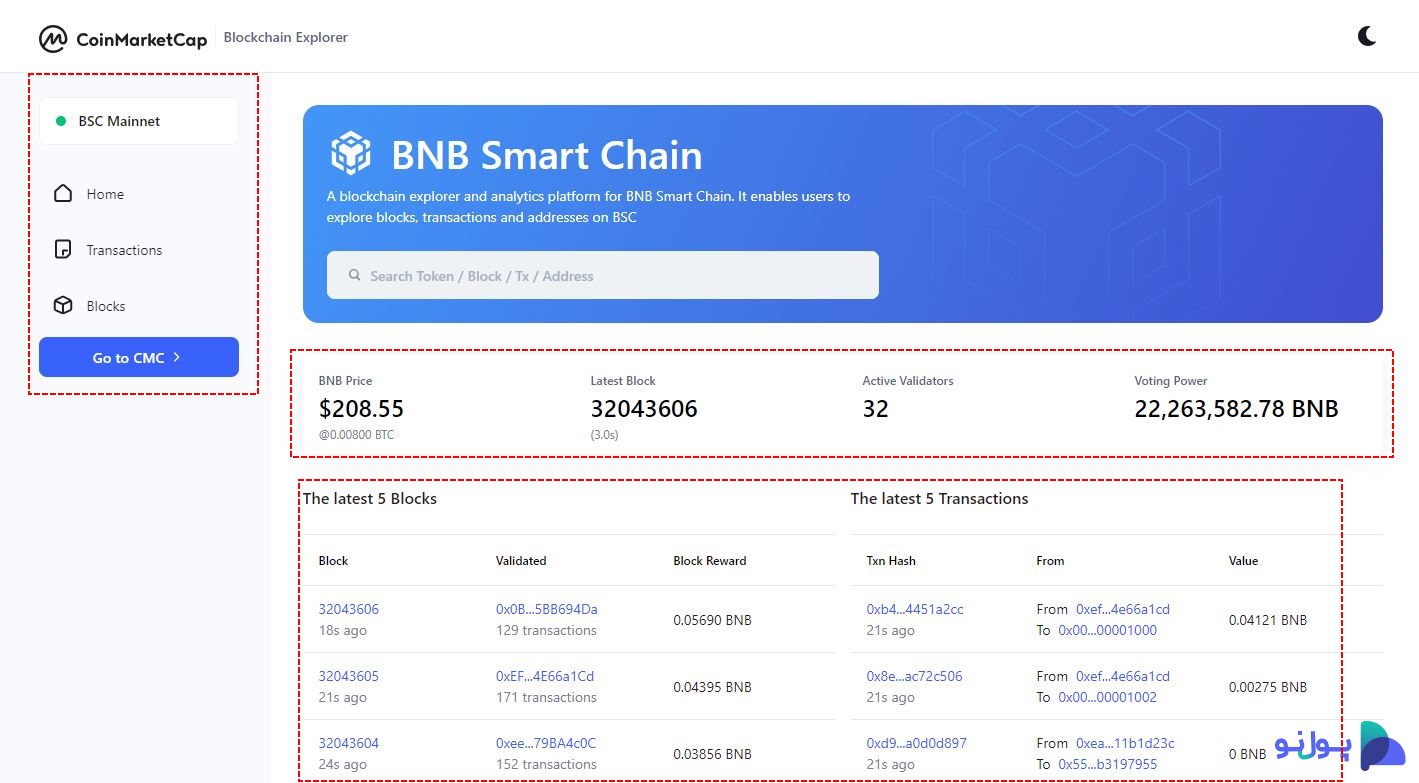Screen dimensions: 1419x783
Task: Go to Home in sidebar
Action: coord(105,194)
